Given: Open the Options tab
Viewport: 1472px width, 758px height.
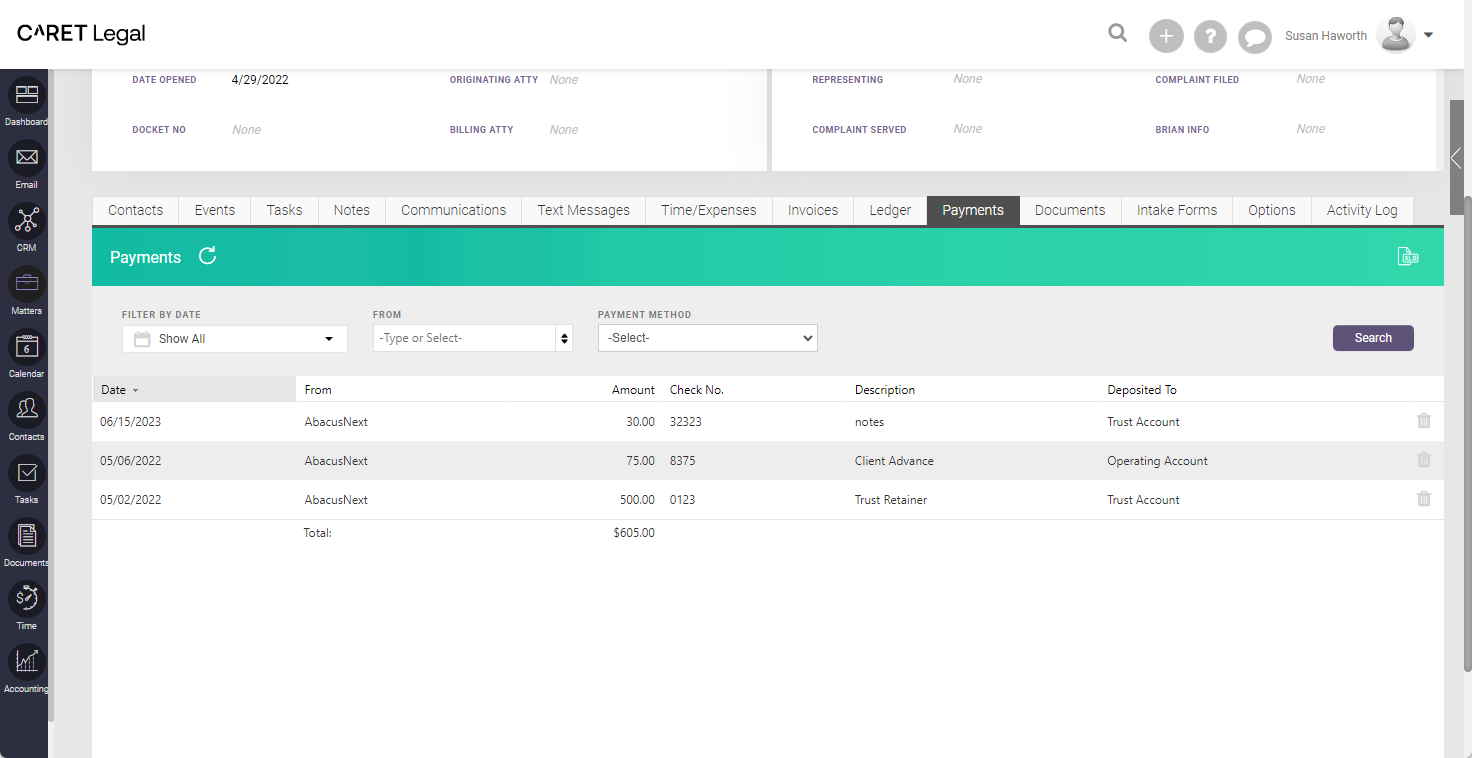Looking at the screenshot, I should pyautogui.click(x=1272, y=210).
